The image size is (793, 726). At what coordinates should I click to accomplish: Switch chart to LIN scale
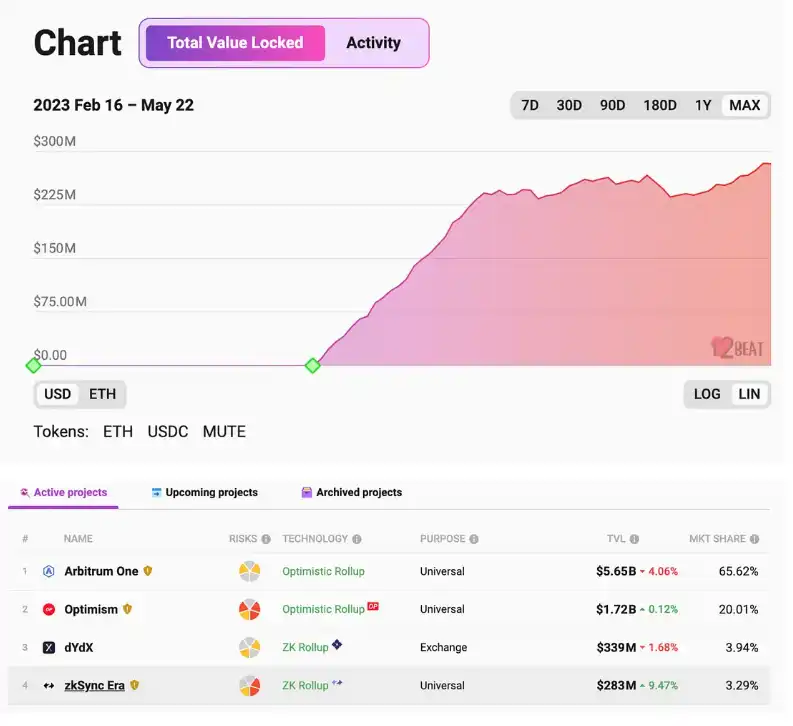(749, 394)
